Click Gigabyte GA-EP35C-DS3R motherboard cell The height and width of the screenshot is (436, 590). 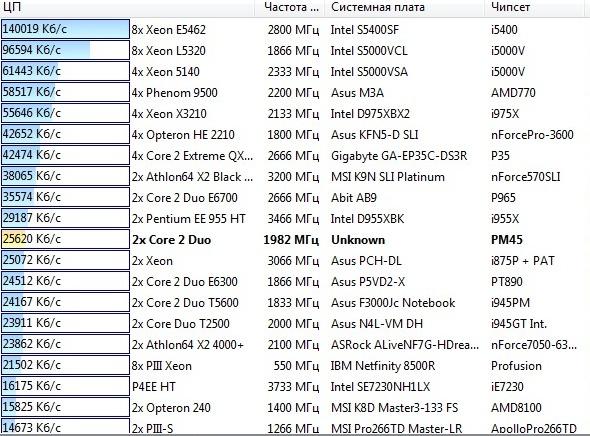point(399,156)
